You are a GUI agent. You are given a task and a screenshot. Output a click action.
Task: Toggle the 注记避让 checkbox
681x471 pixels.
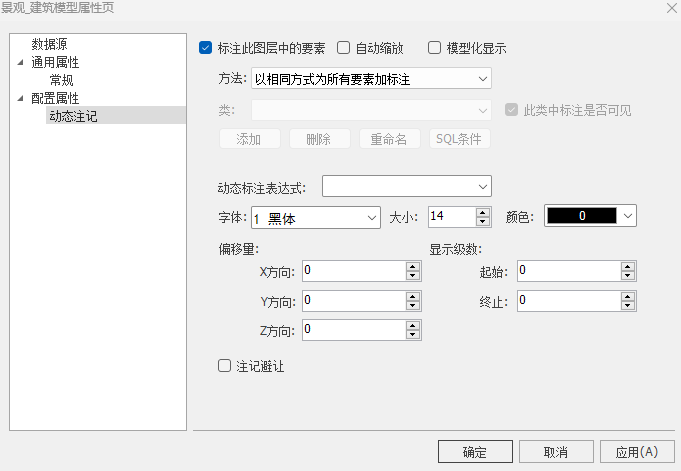click(224, 367)
